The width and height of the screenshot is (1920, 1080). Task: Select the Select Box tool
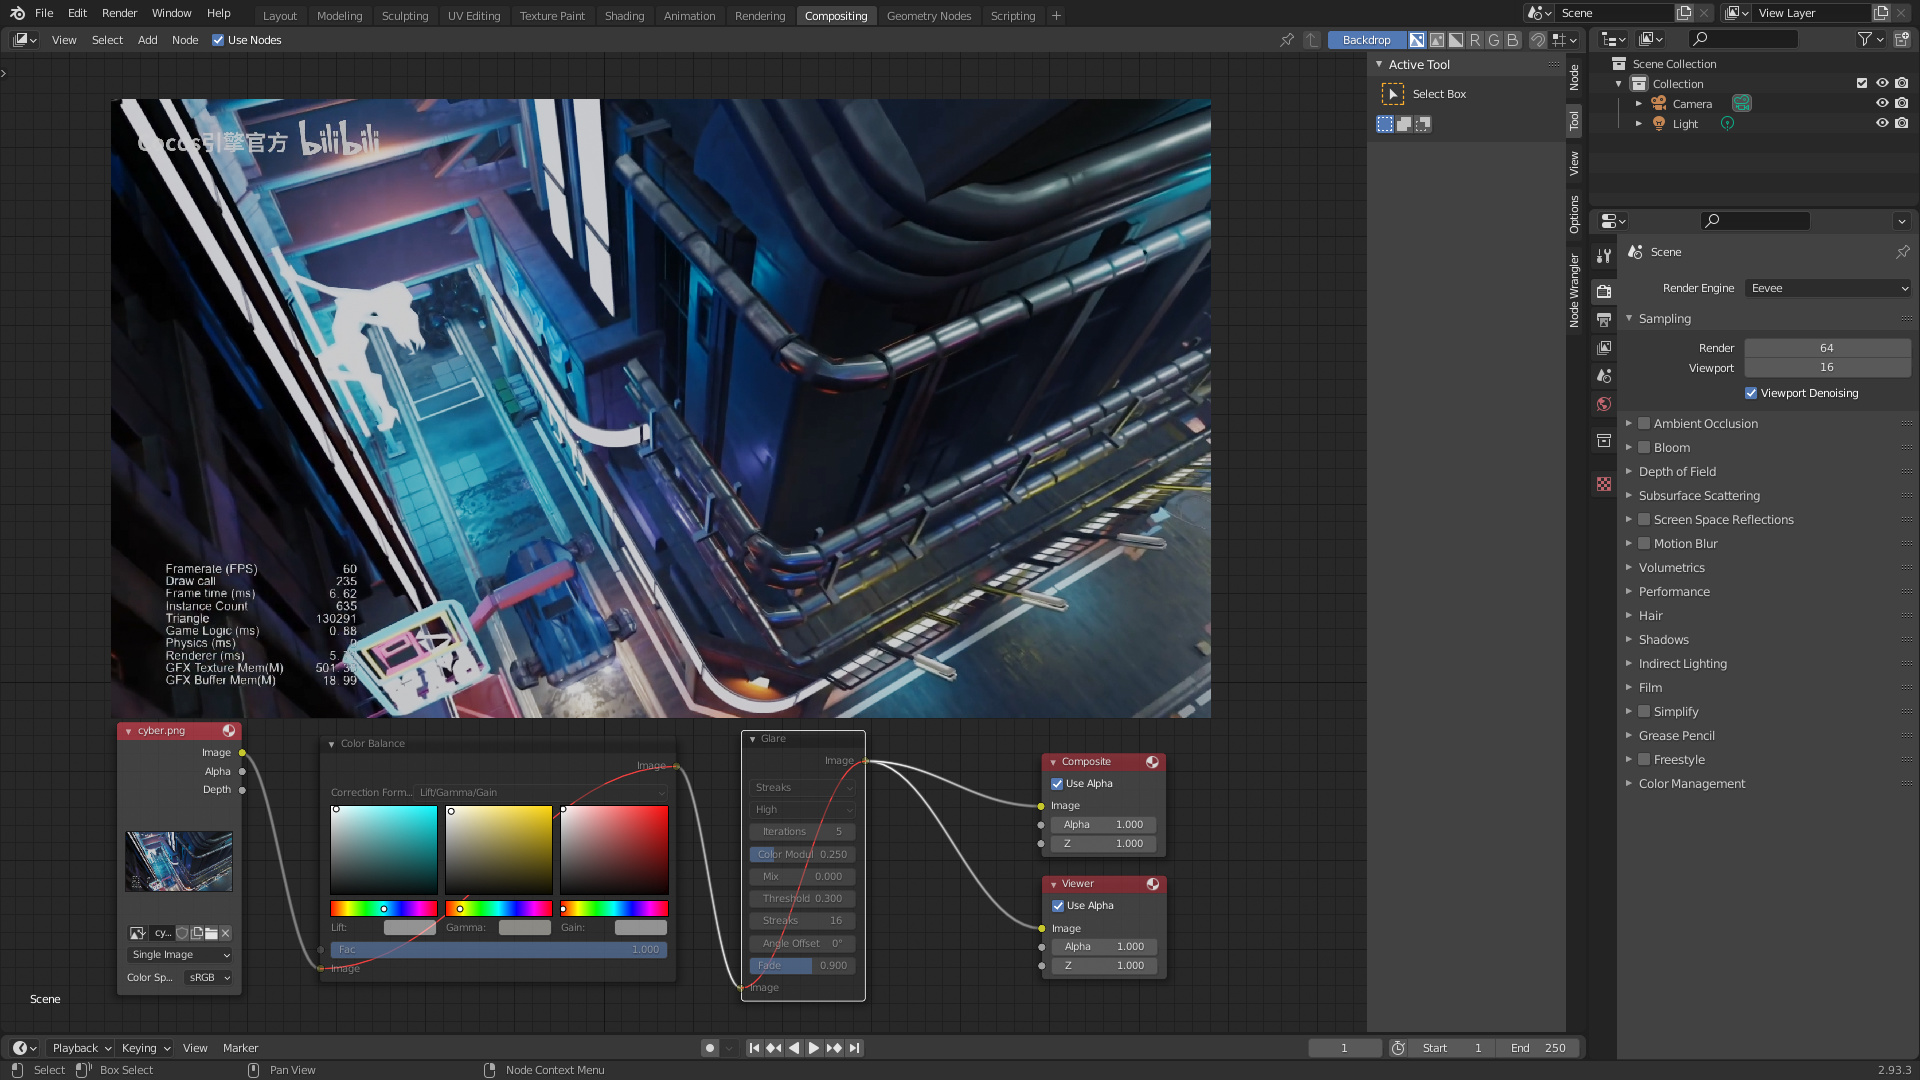click(x=1393, y=94)
